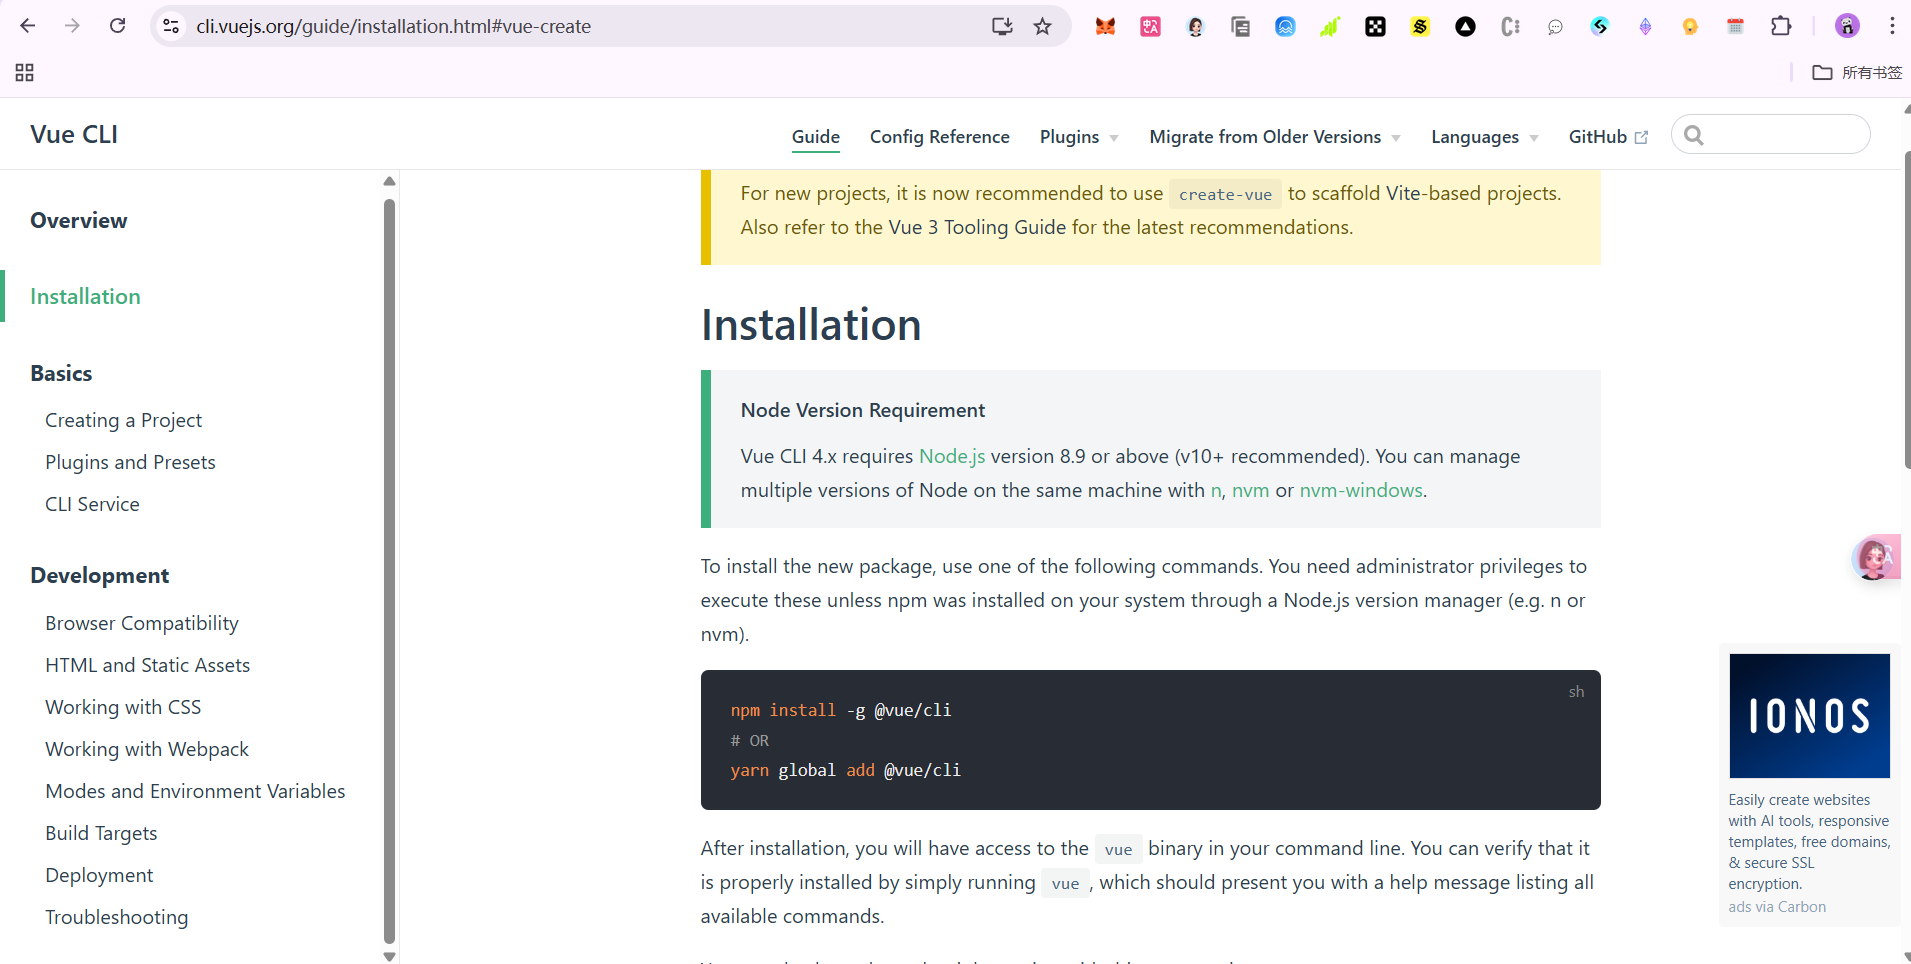Open Plugins and Presets page
Image resolution: width=1911 pixels, height=964 pixels.
point(130,462)
